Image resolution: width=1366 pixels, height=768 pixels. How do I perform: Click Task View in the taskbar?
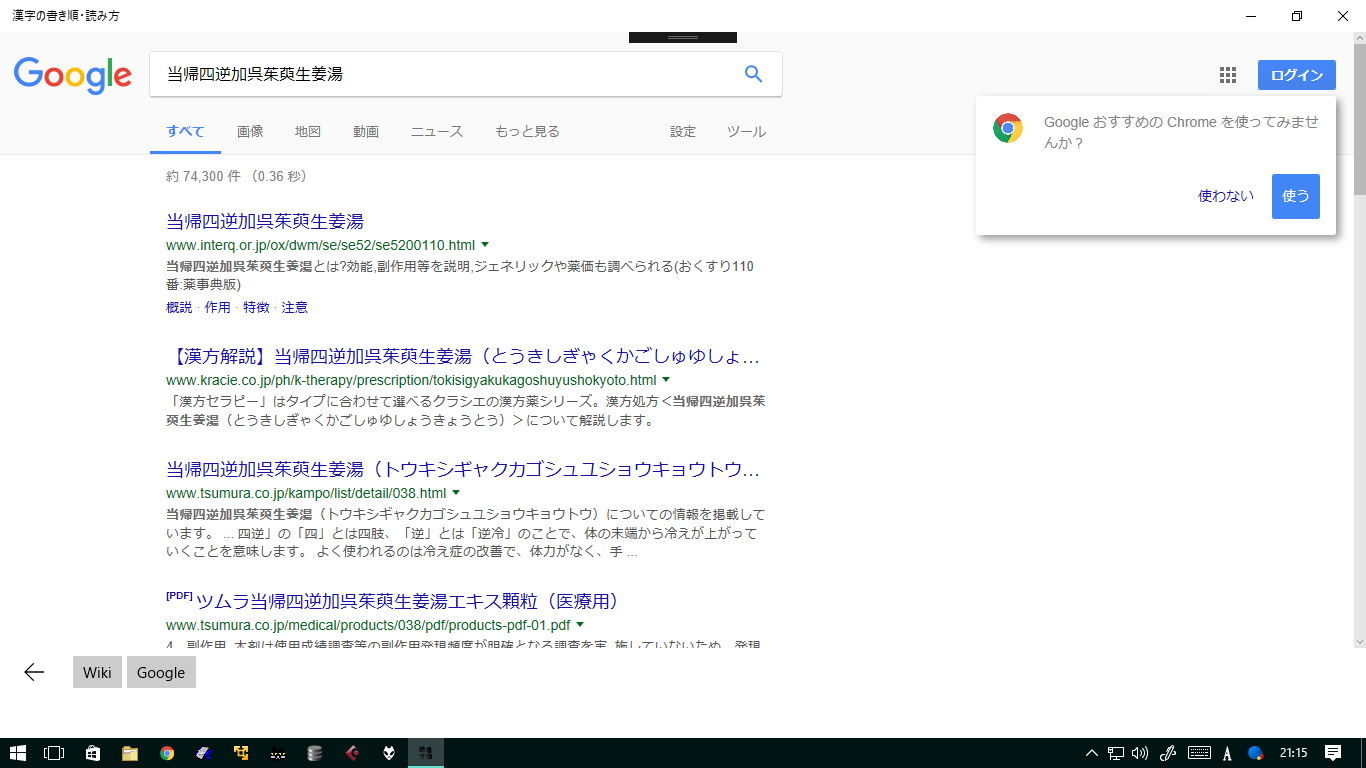[x=54, y=752]
